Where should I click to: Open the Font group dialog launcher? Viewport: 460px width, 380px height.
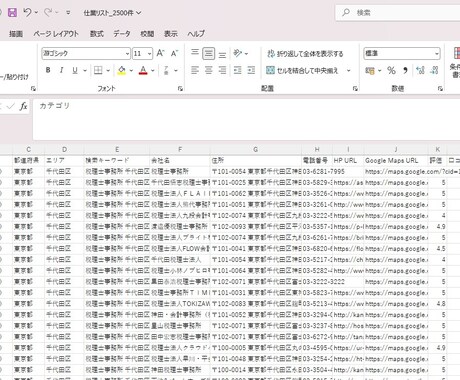180,88
